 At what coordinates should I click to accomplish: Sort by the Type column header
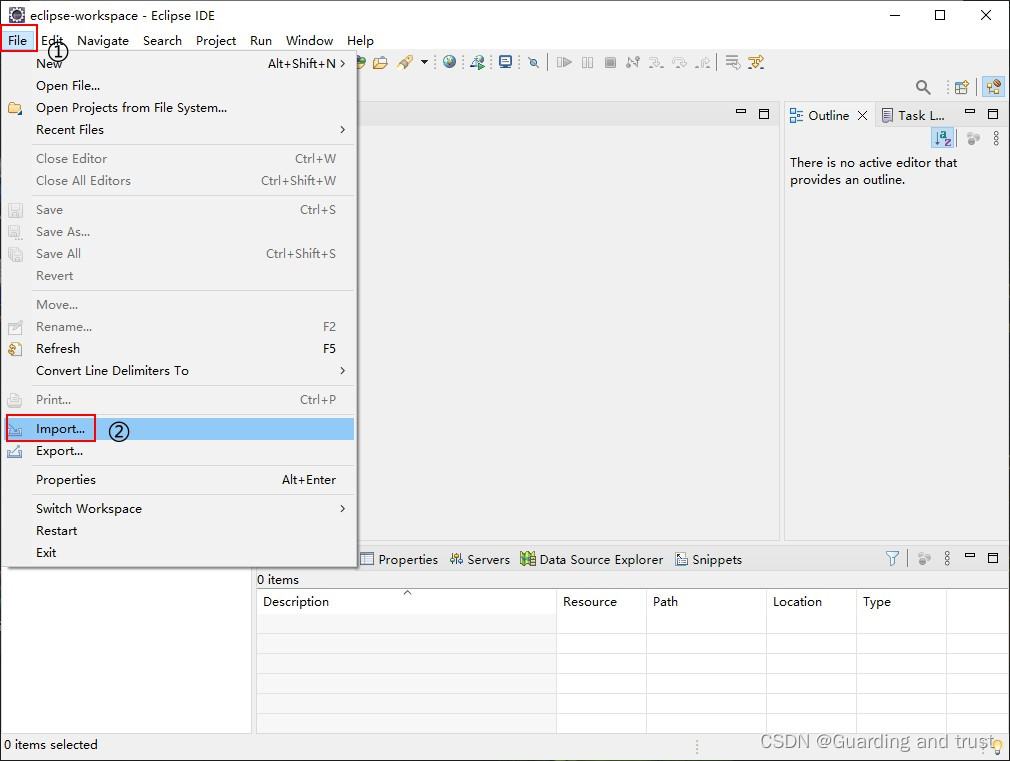point(902,601)
